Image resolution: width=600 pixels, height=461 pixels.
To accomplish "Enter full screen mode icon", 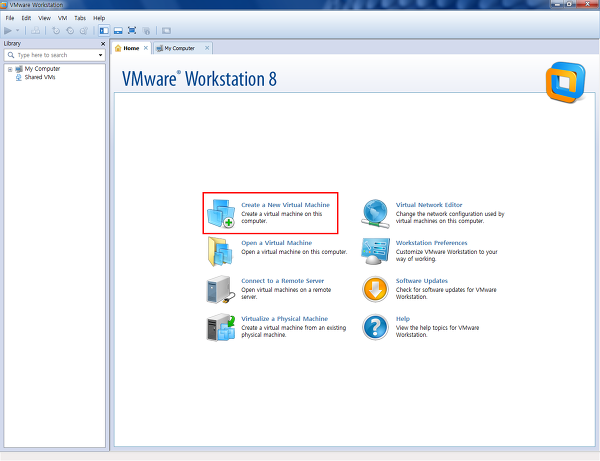I will pos(132,31).
